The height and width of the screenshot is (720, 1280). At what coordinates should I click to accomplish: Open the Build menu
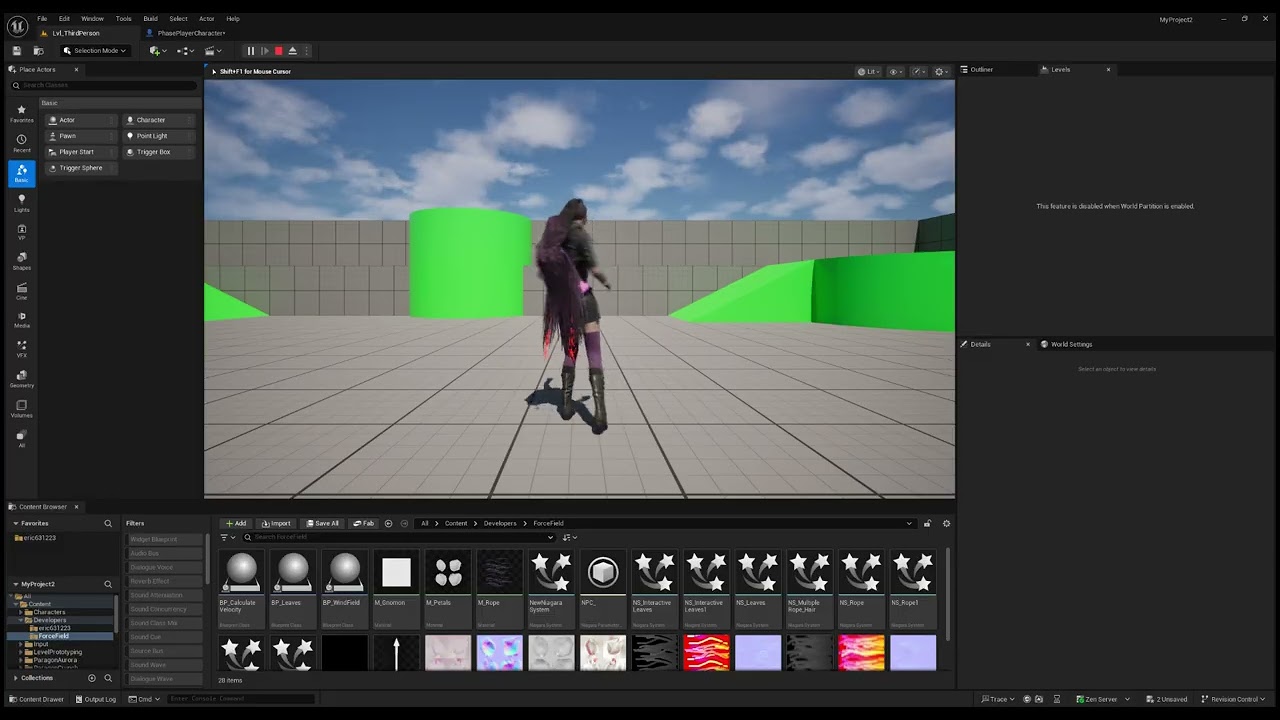pyautogui.click(x=150, y=19)
